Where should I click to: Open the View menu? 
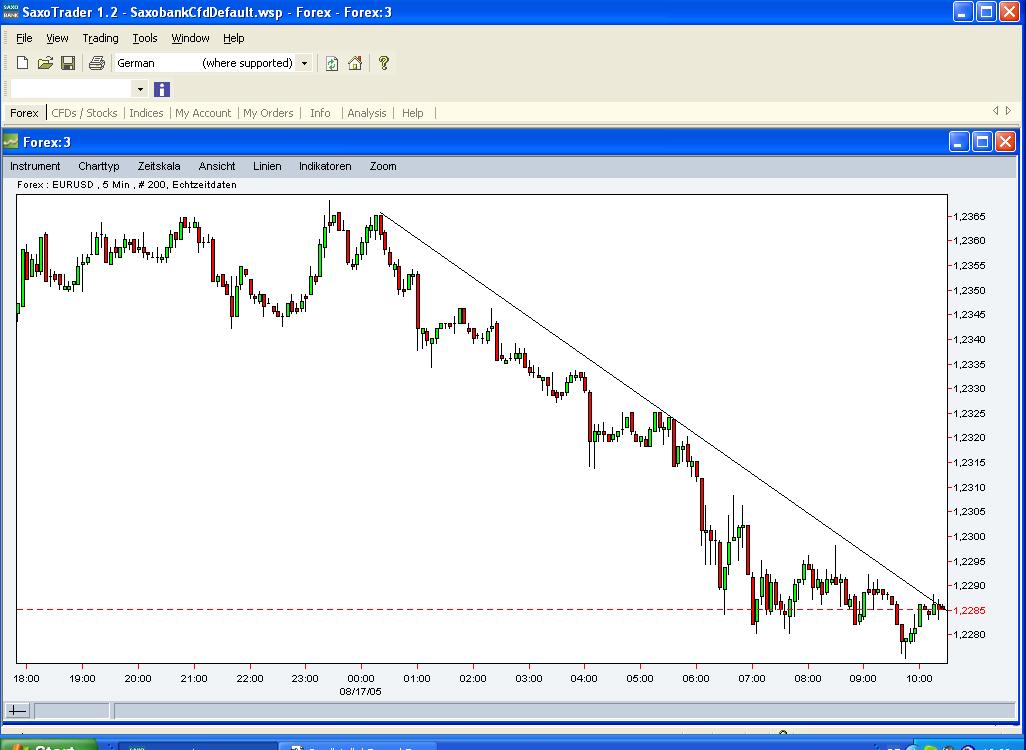[x=57, y=38]
